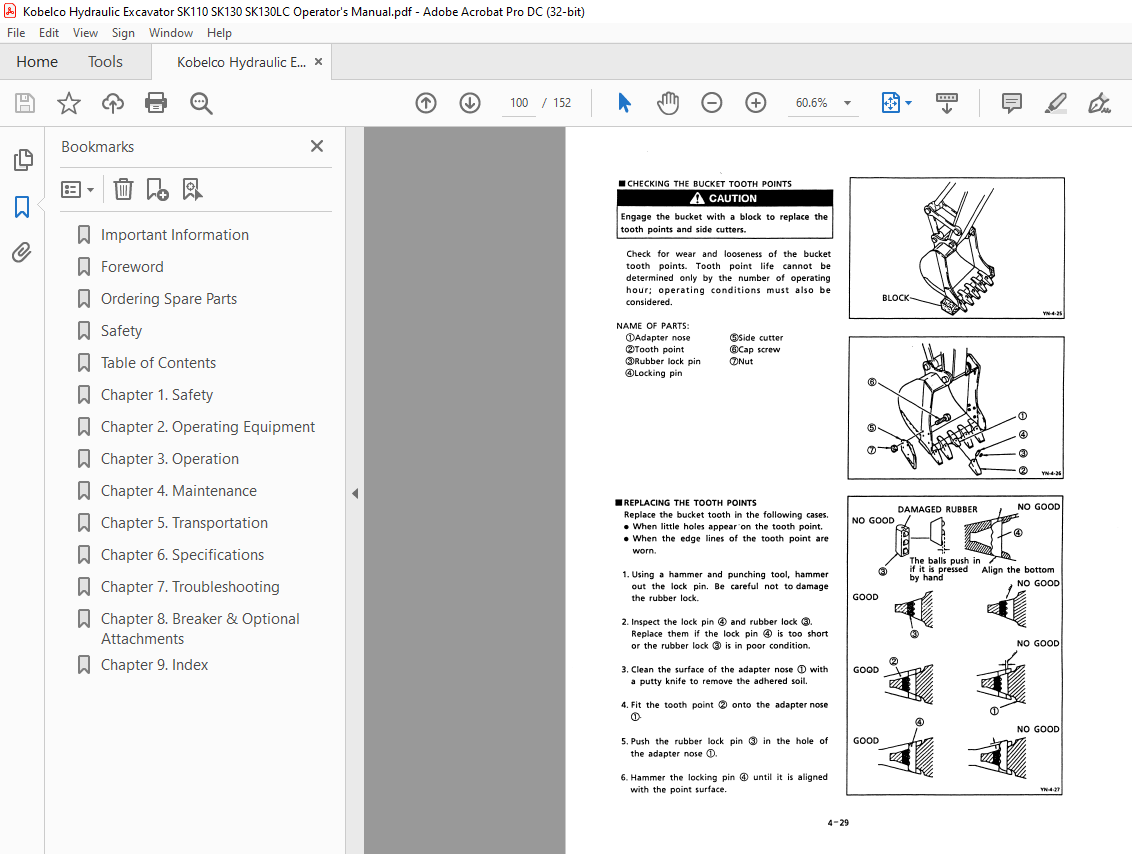Collapse the navigation pane arrow
This screenshot has width=1132, height=854.
[x=354, y=494]
